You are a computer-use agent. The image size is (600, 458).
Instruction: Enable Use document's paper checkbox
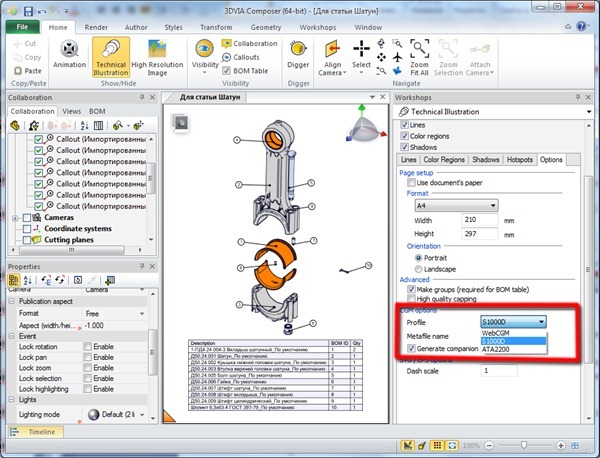click(x=411, y=183)
